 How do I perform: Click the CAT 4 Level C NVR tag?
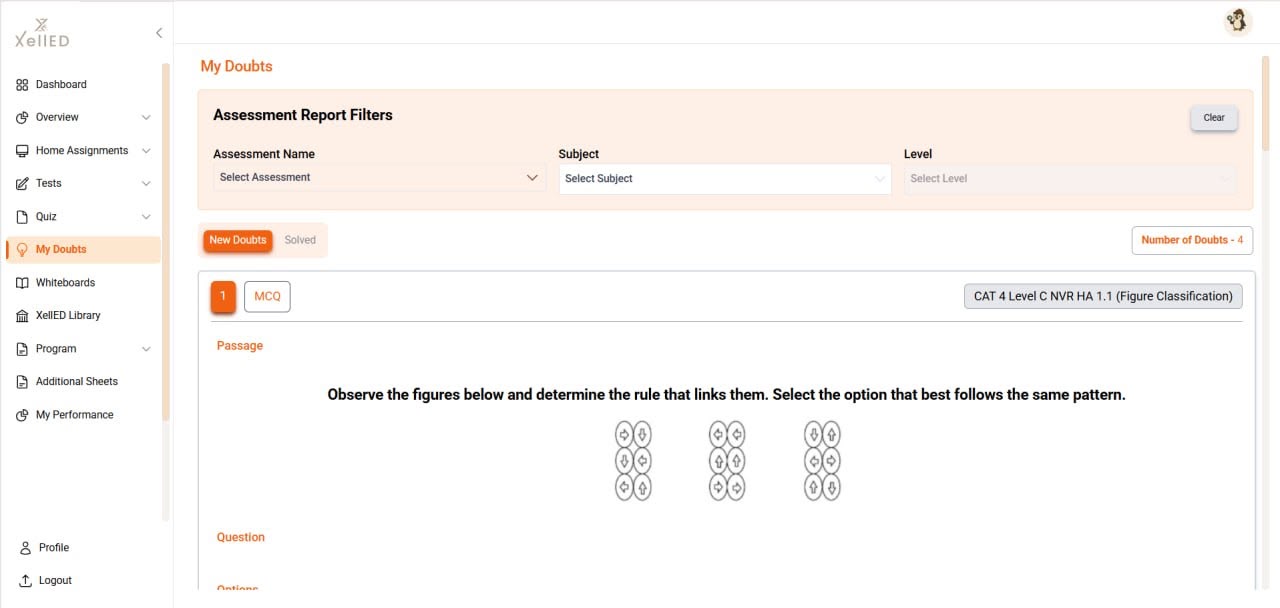[1103, 297]
